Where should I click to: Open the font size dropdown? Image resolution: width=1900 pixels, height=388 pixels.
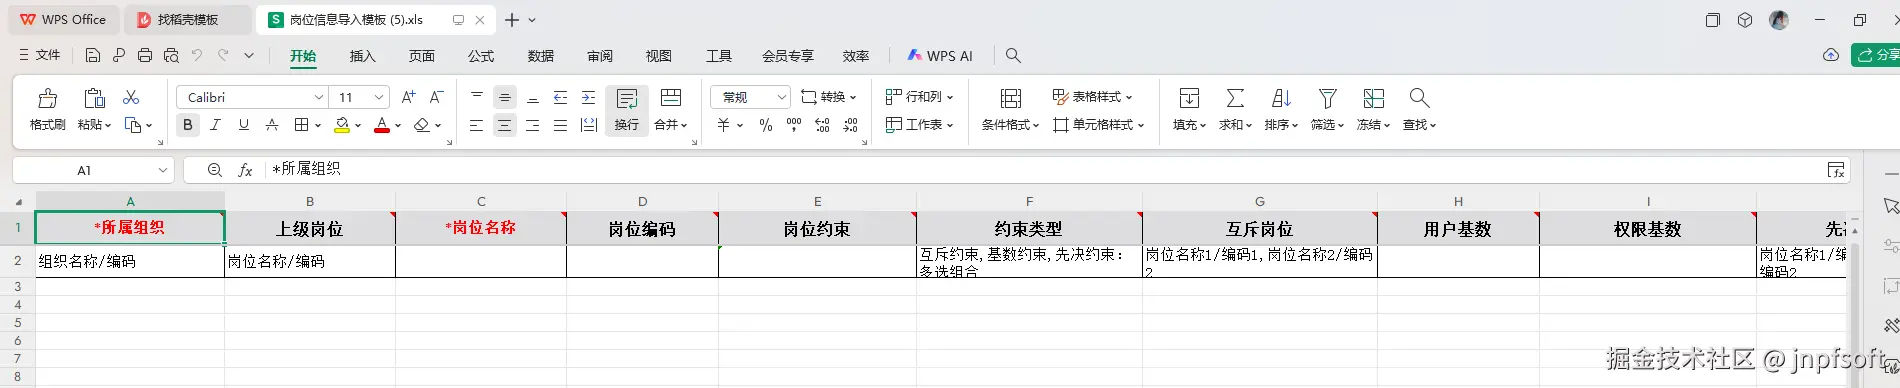(x=379, y=97)
